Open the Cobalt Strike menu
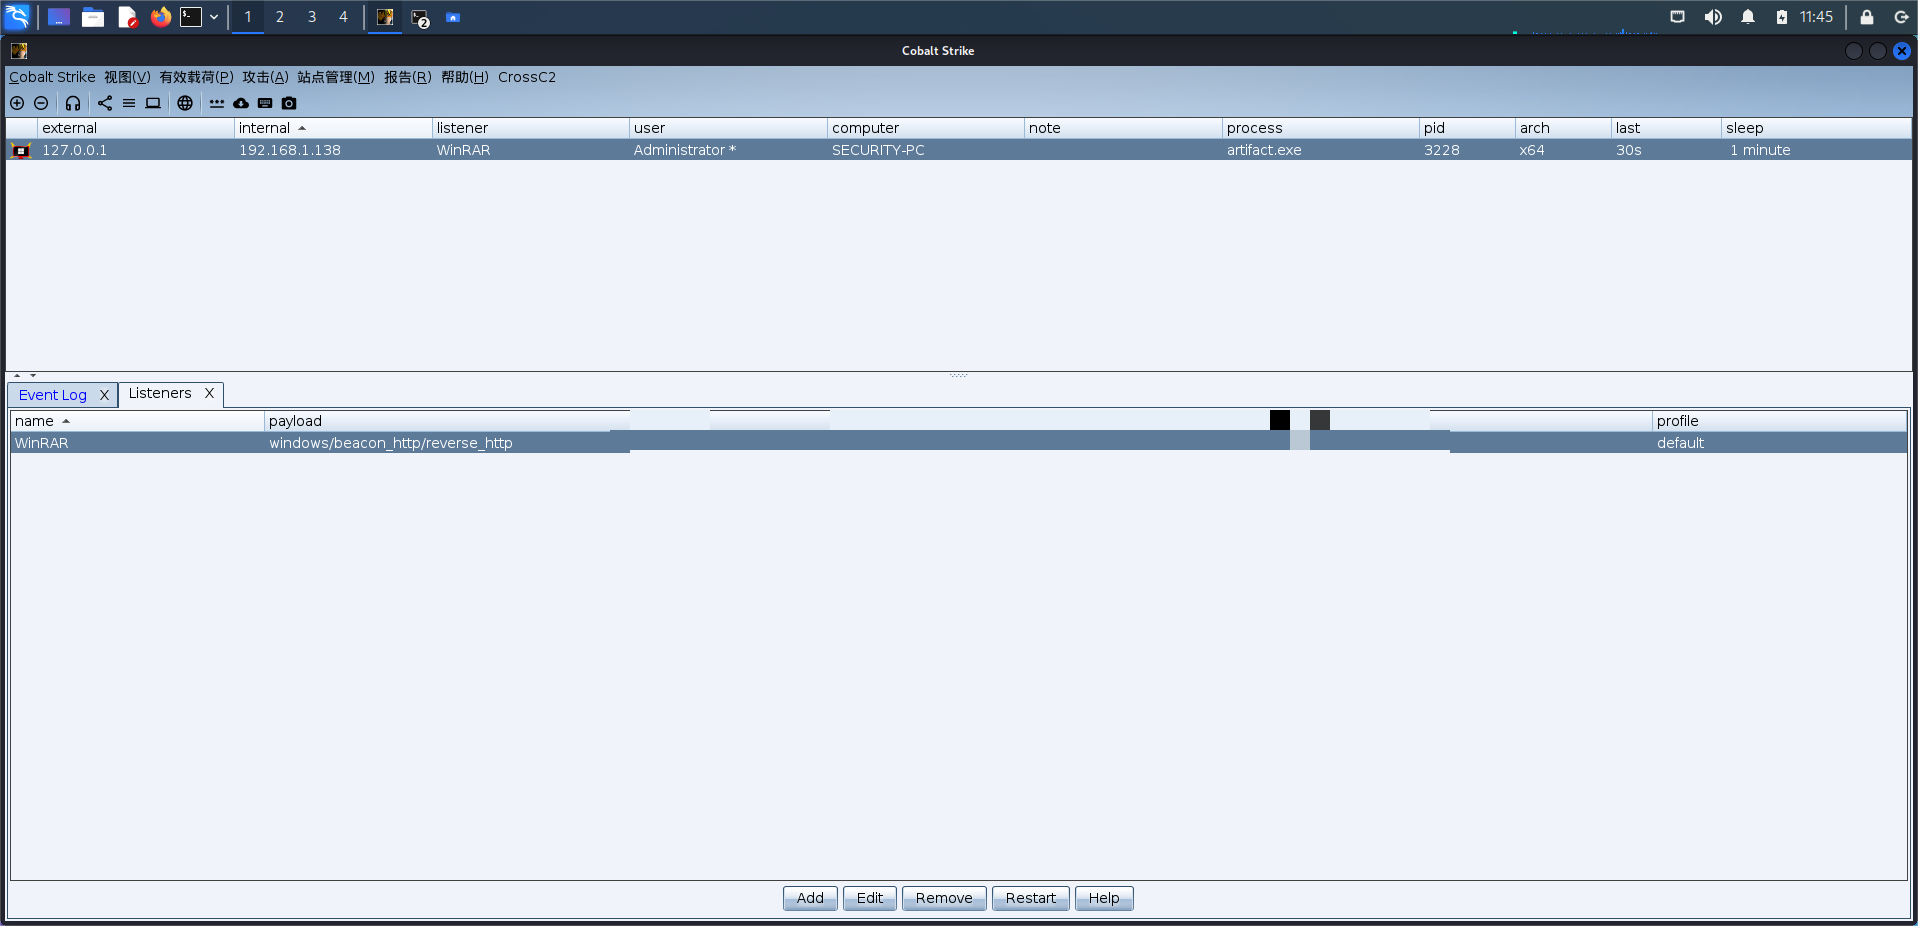1918x926 pixels. point(52,77)
